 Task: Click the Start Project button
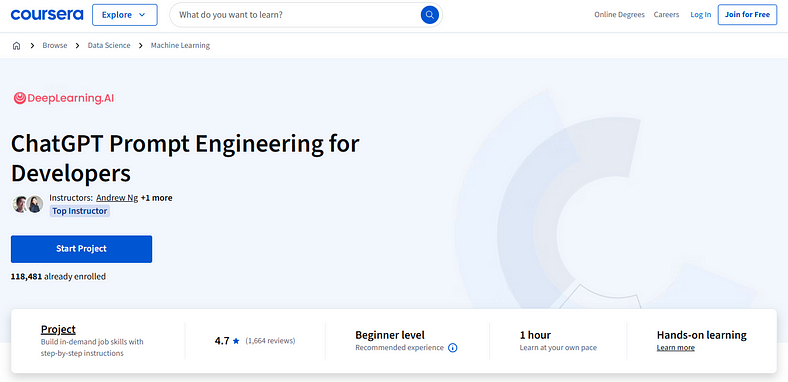tap(81, 249)
